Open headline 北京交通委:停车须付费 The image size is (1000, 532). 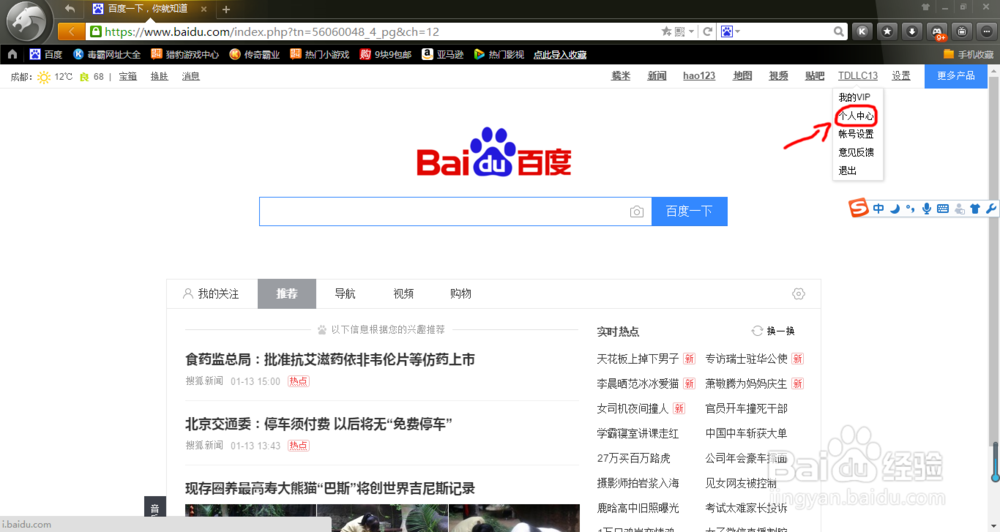[319, 424]
